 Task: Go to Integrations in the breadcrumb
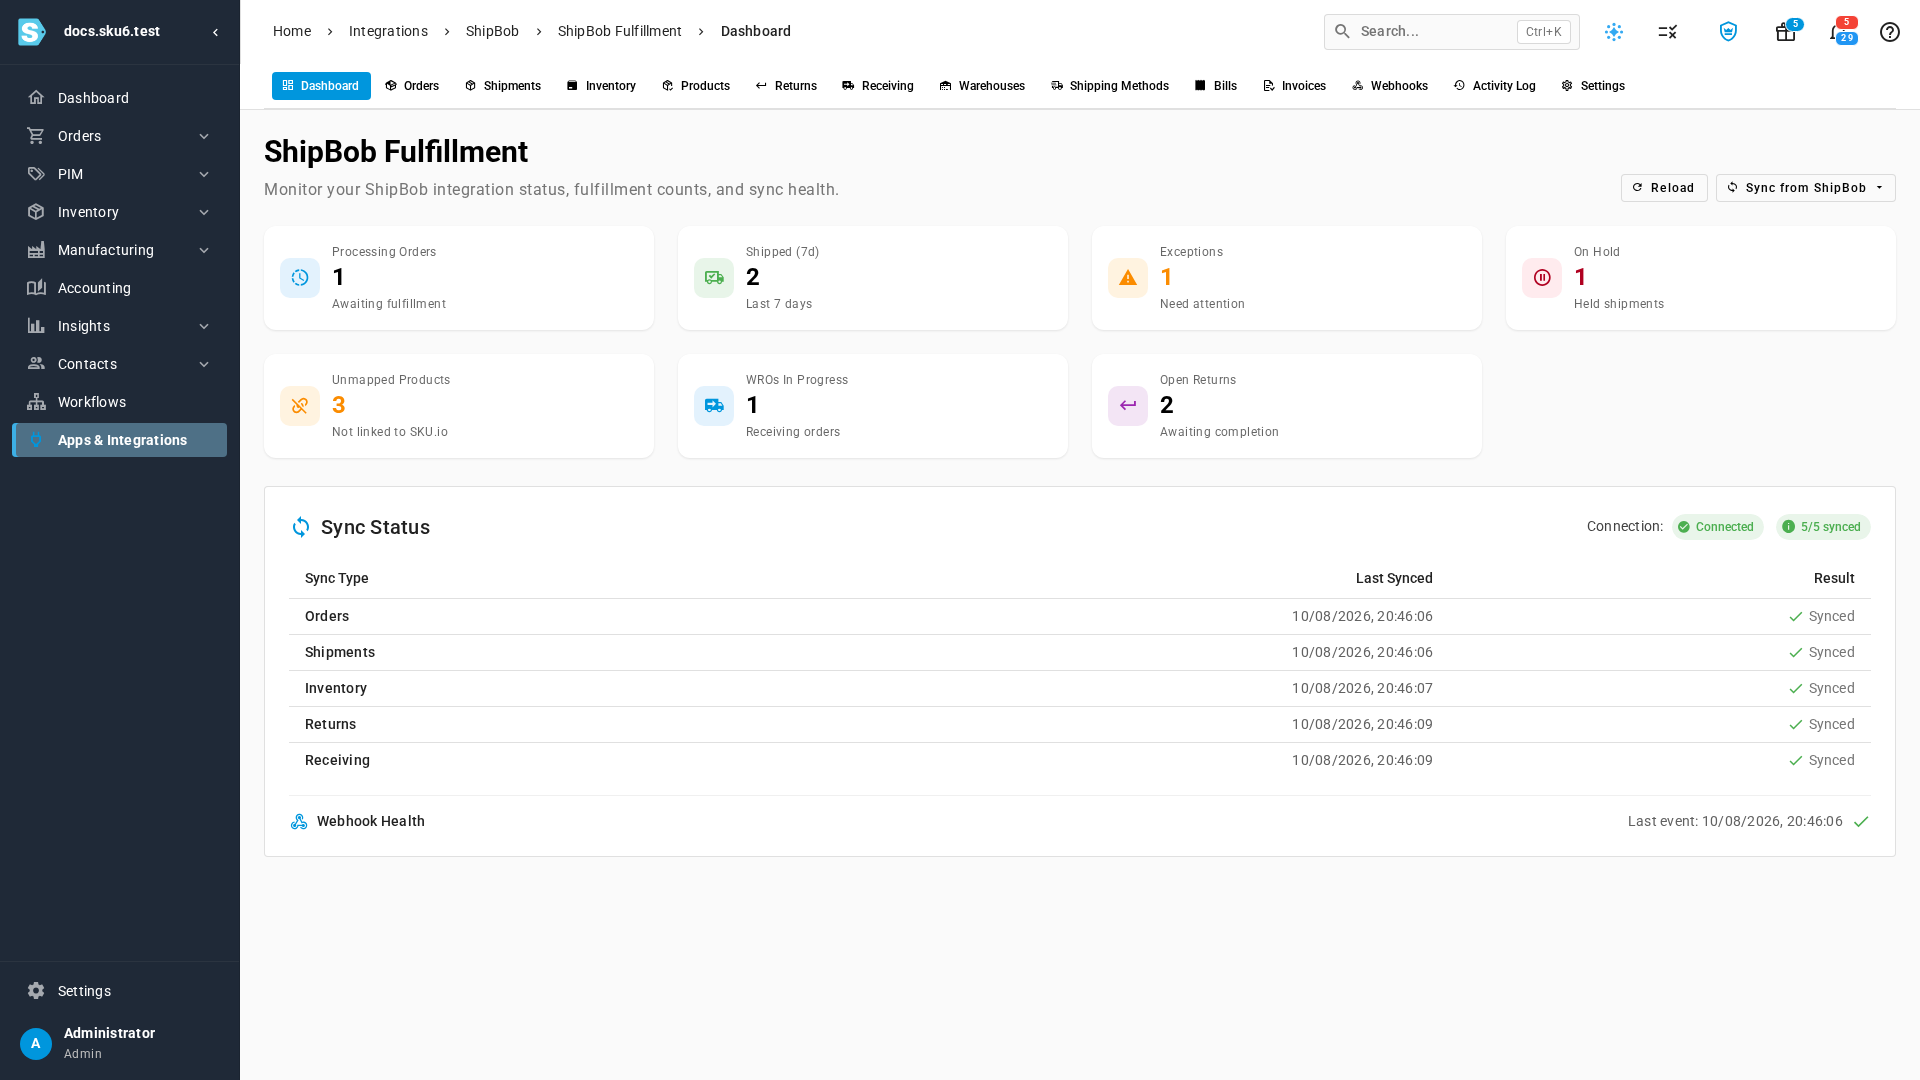[388, 31]
